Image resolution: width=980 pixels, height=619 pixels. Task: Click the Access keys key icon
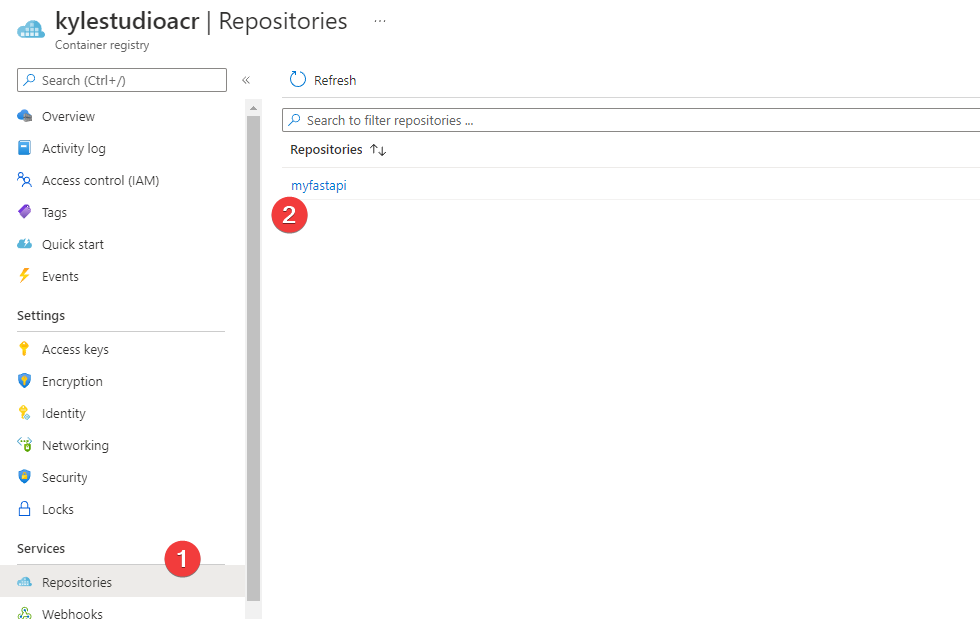click(24, 349)
